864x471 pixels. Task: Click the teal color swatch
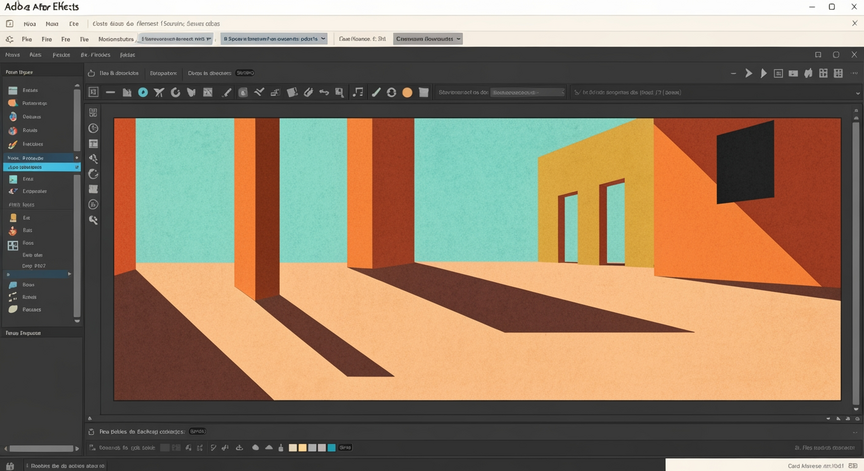tap(331, 448)
